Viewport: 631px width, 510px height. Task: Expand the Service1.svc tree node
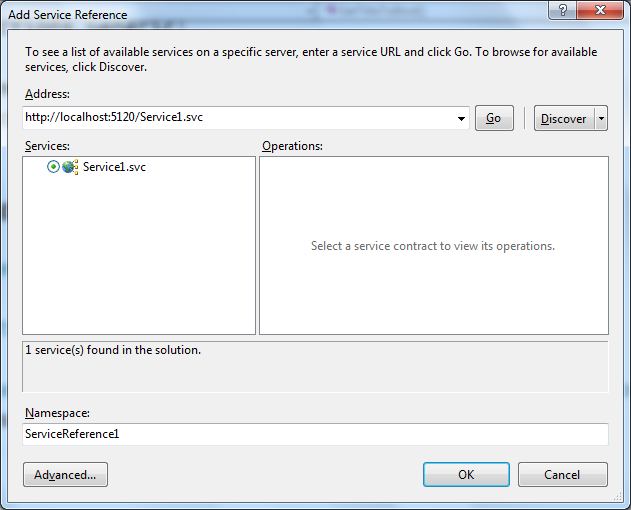(x=53, y=167)
